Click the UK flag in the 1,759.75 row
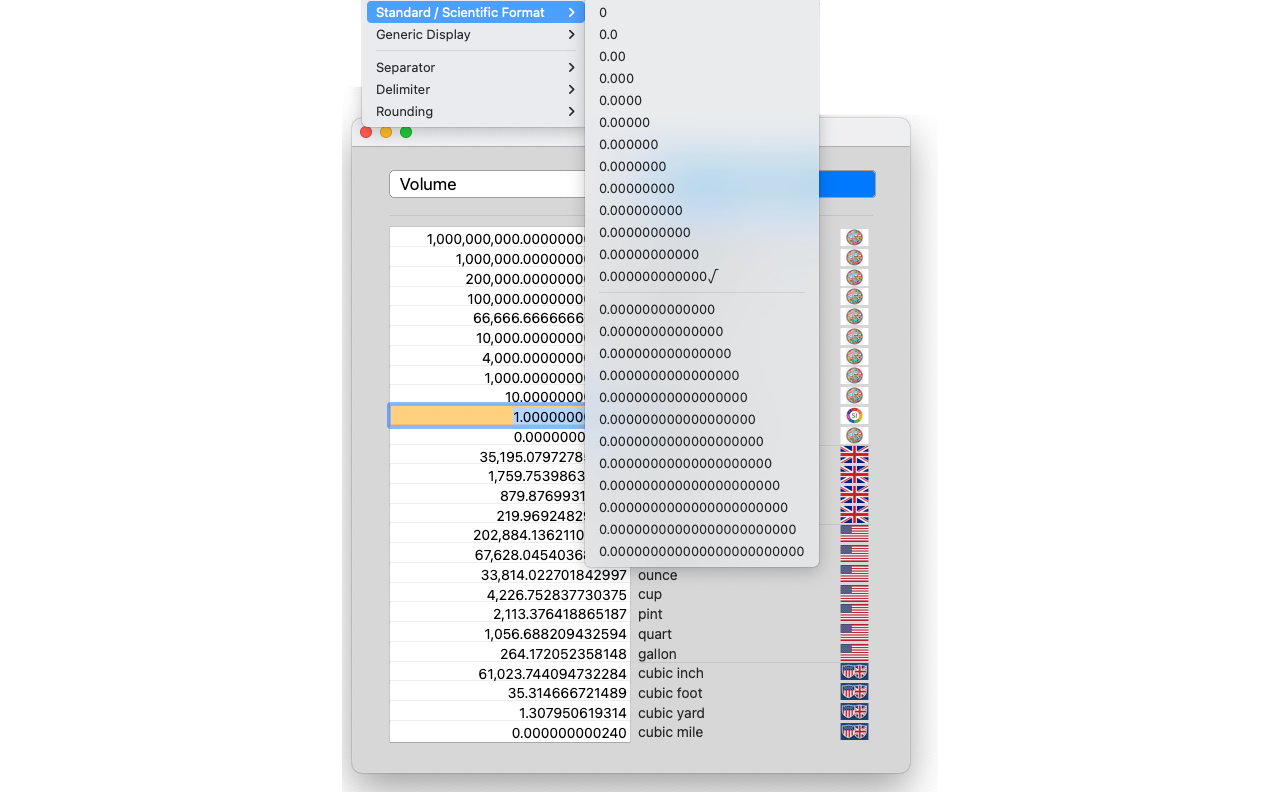The height and width of the screenshot is (800, 1280). (854, 475)
